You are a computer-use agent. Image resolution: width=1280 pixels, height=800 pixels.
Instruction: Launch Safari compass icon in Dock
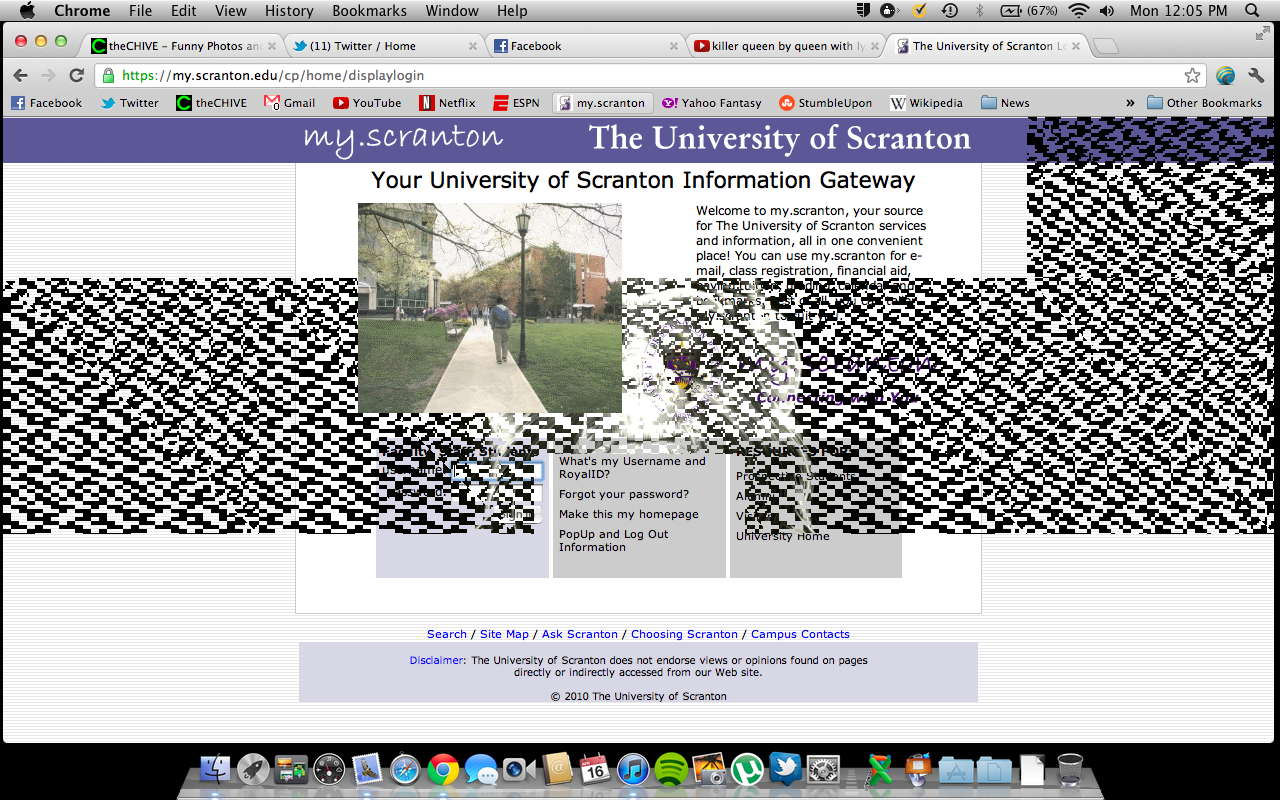(x=405, y=768)
